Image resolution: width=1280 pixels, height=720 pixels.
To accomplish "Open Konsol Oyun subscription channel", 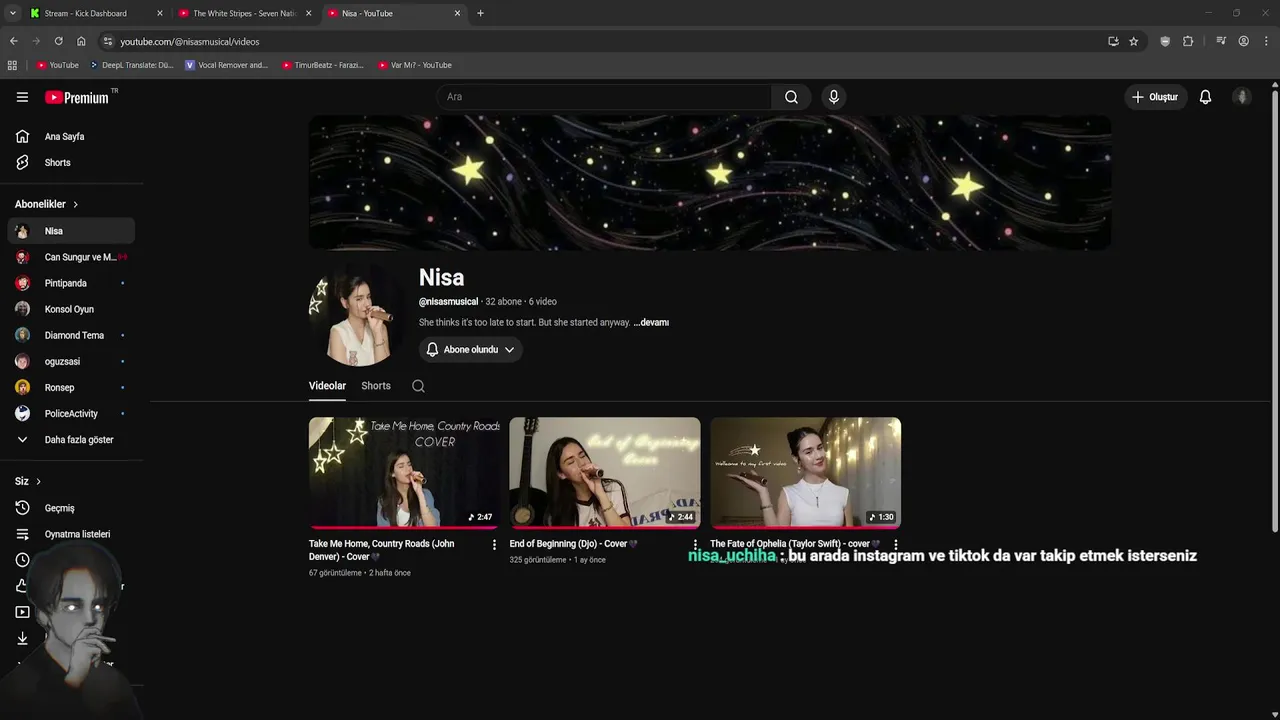I will pyautogui.click(x=70, y=309).
